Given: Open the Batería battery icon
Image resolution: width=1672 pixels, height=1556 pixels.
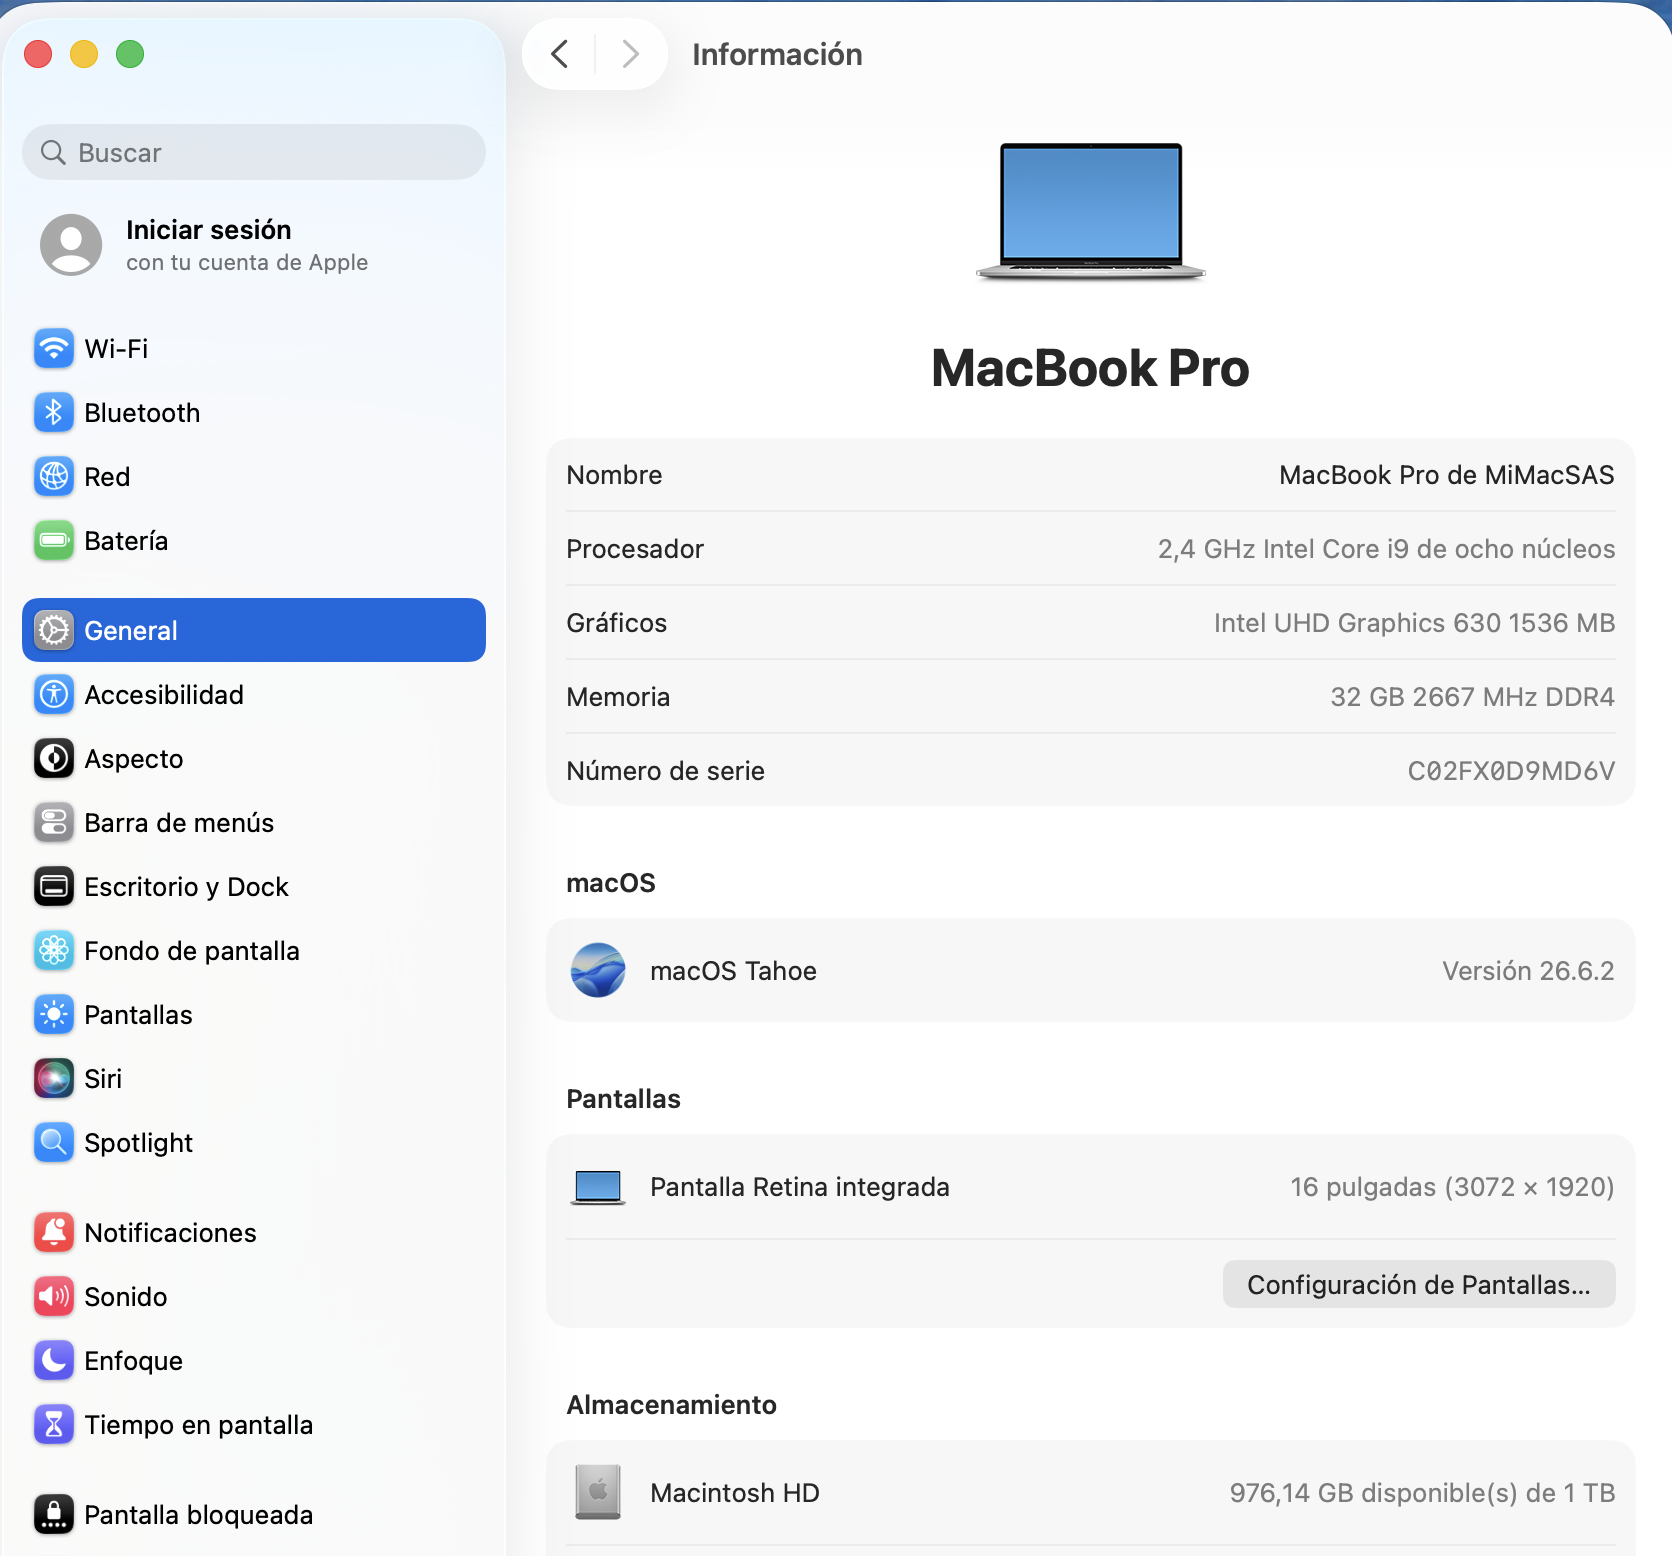Looking at the screenshot, I should coord(54,541).
